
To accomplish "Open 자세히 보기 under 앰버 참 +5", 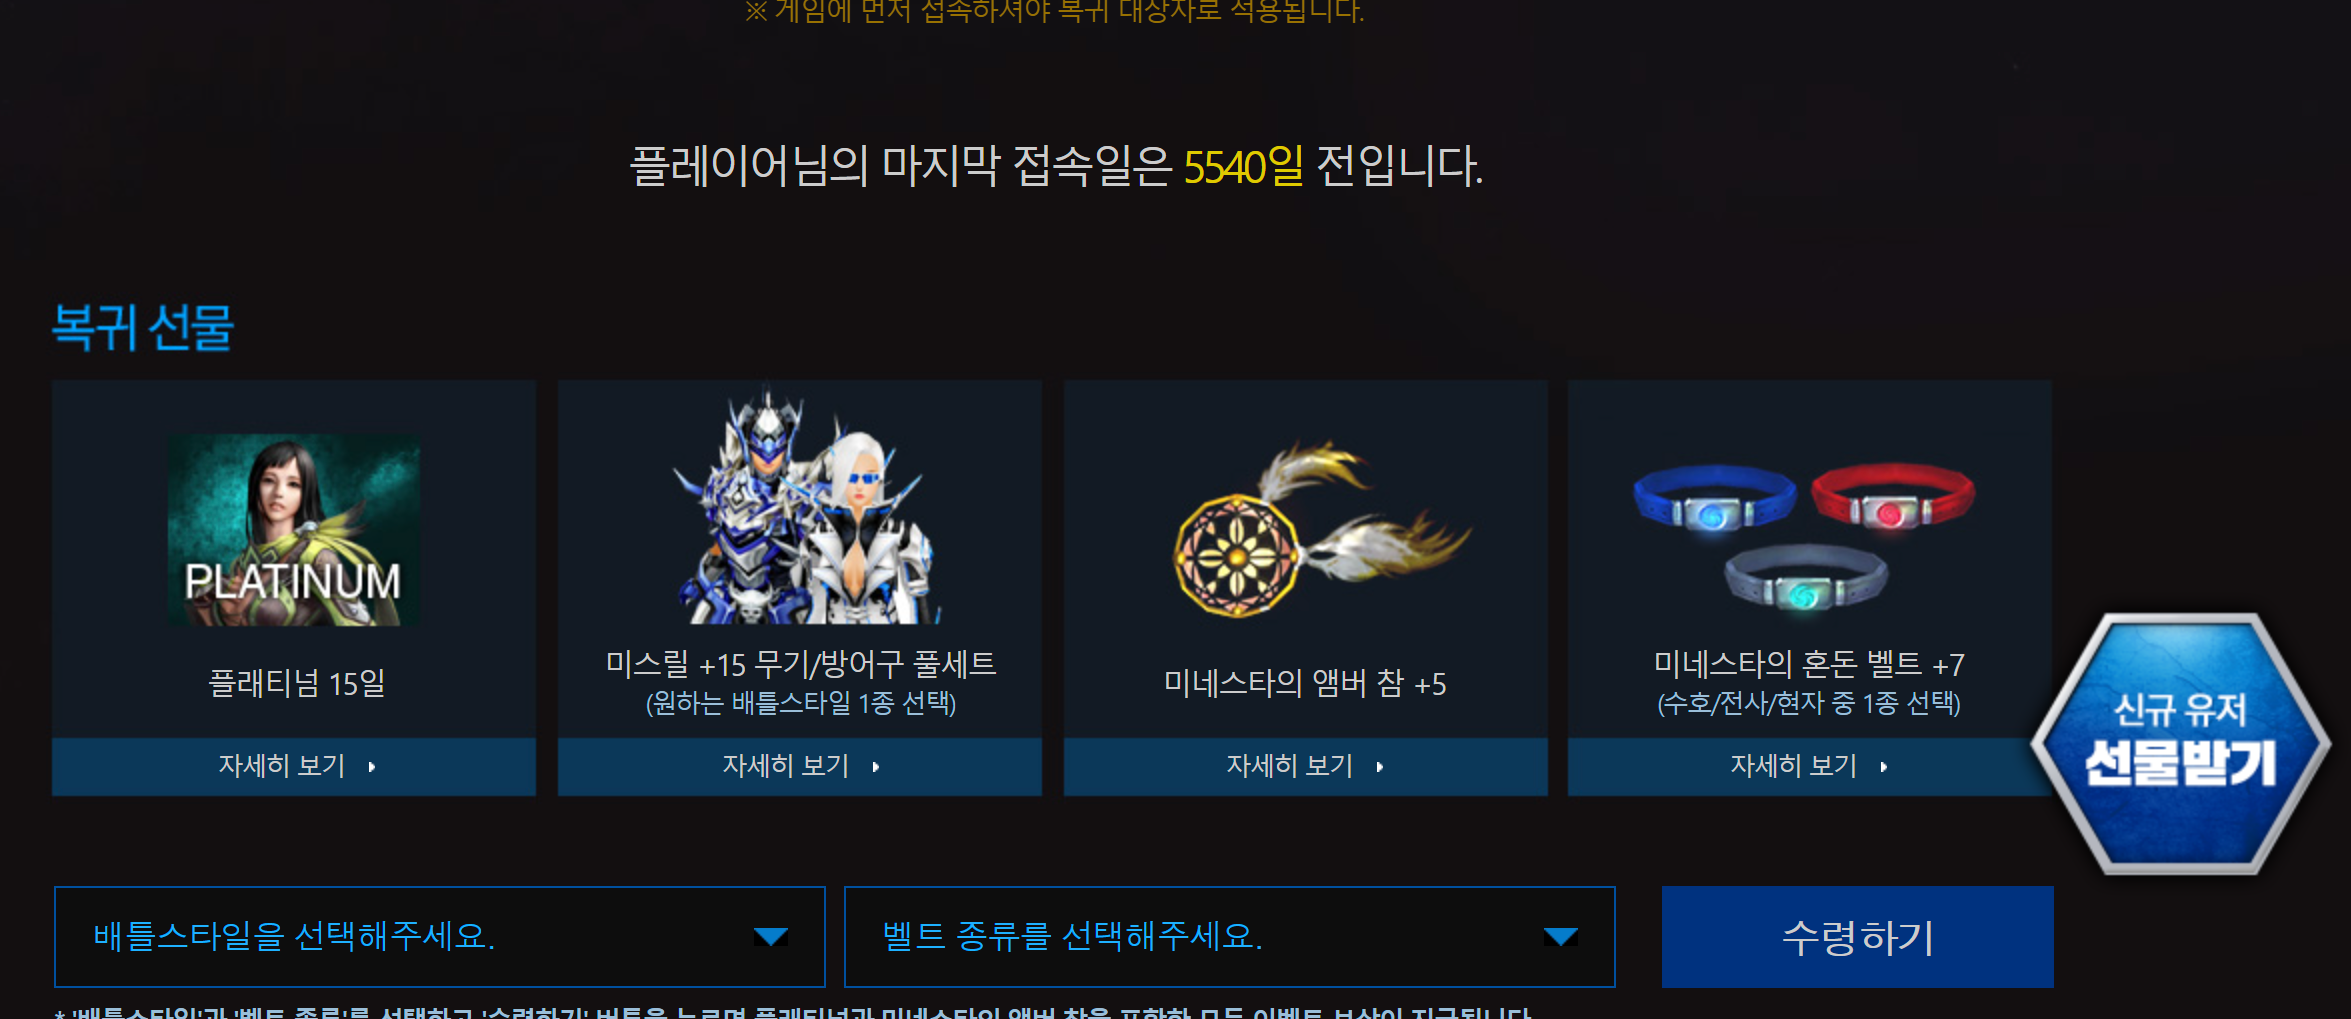I will [x=1306, y=766].
